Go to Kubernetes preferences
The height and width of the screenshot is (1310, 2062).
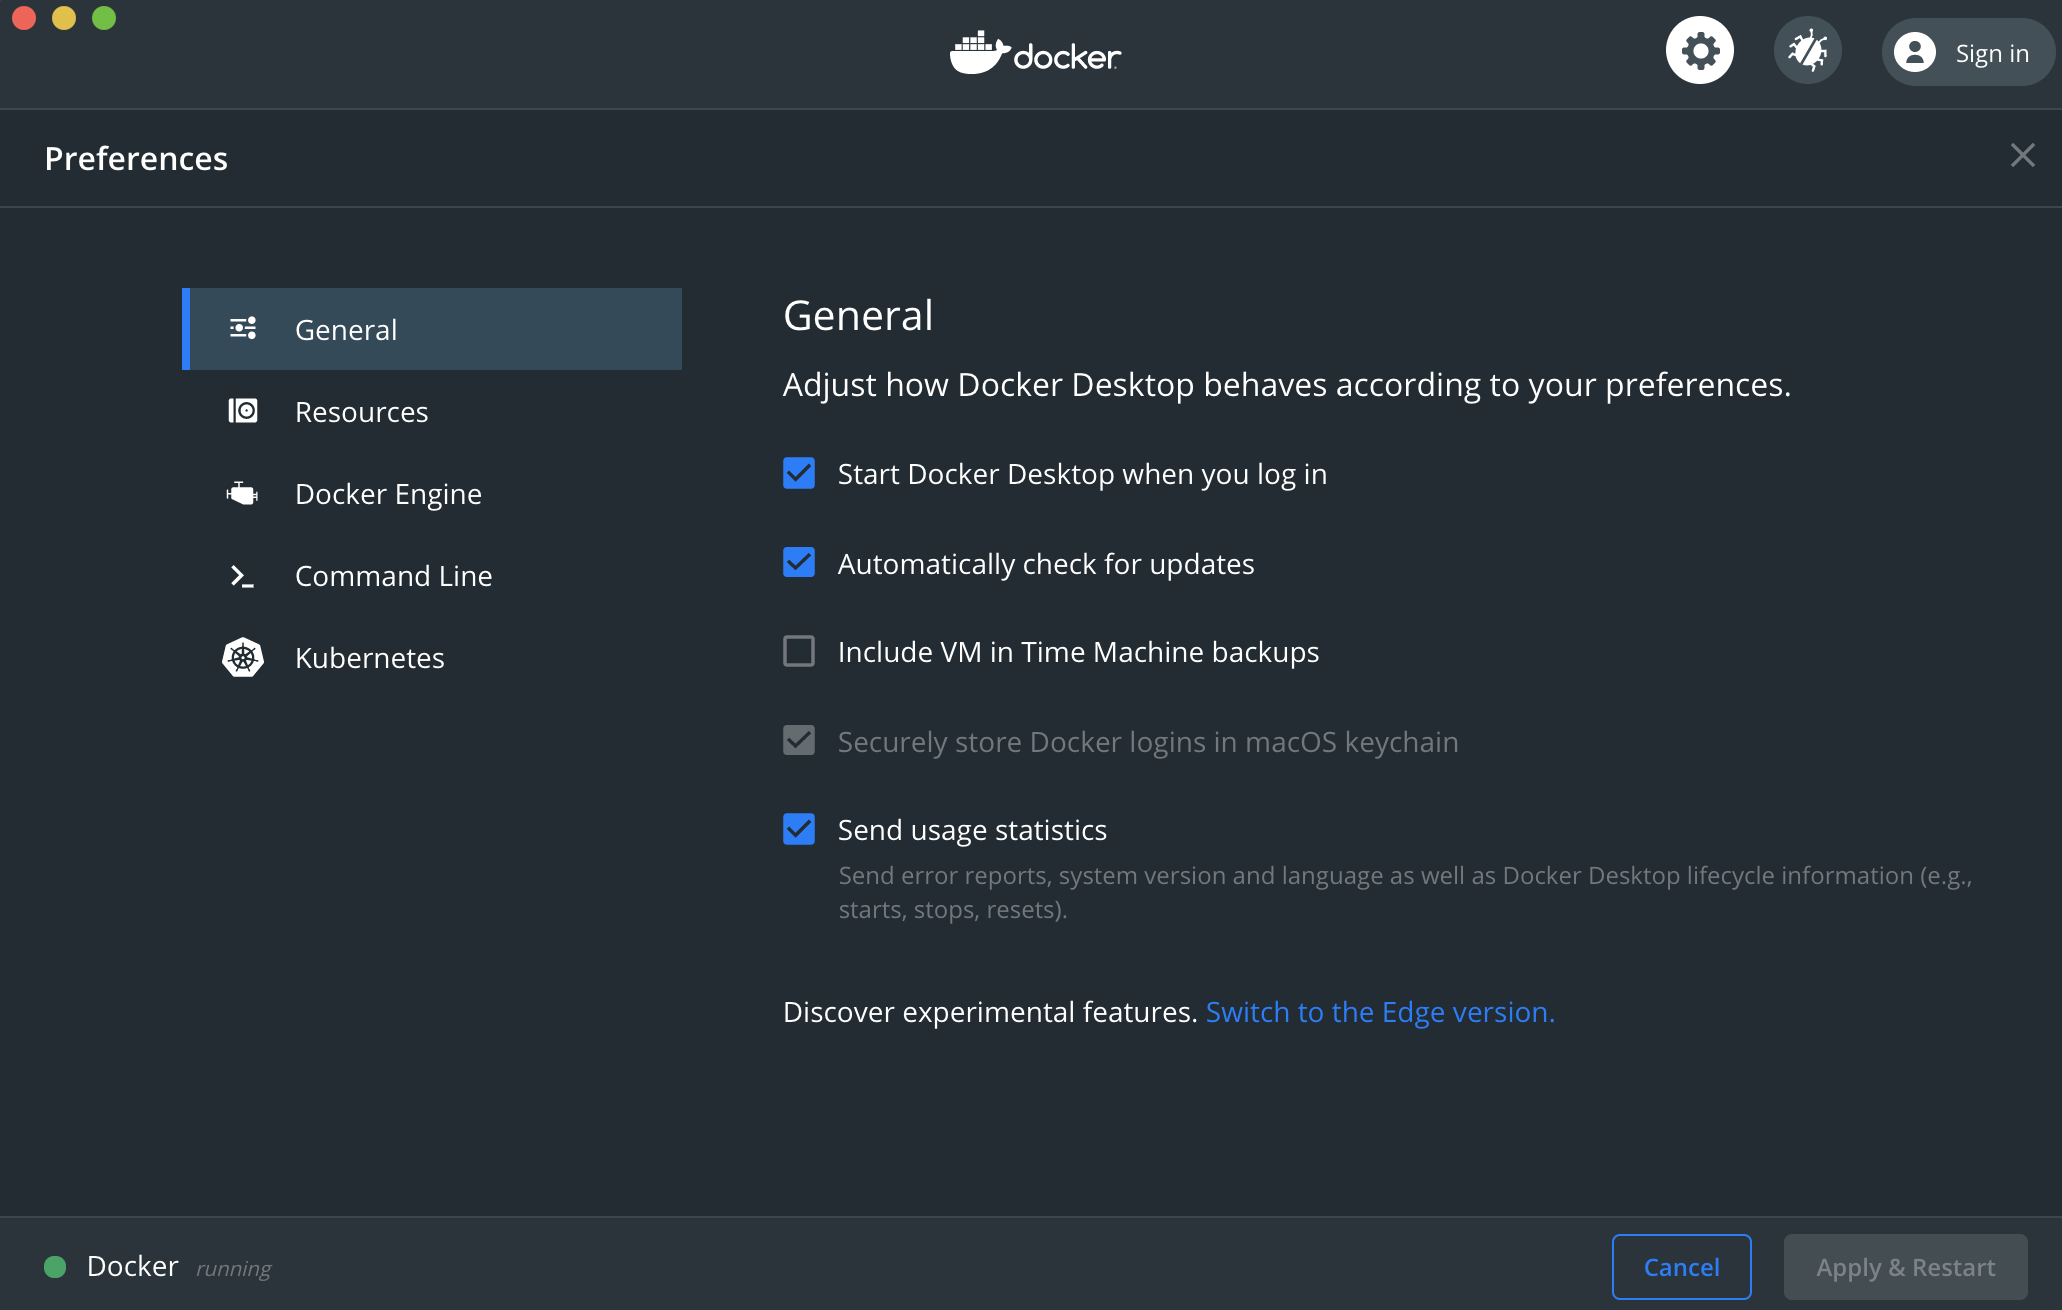(369, 658)
